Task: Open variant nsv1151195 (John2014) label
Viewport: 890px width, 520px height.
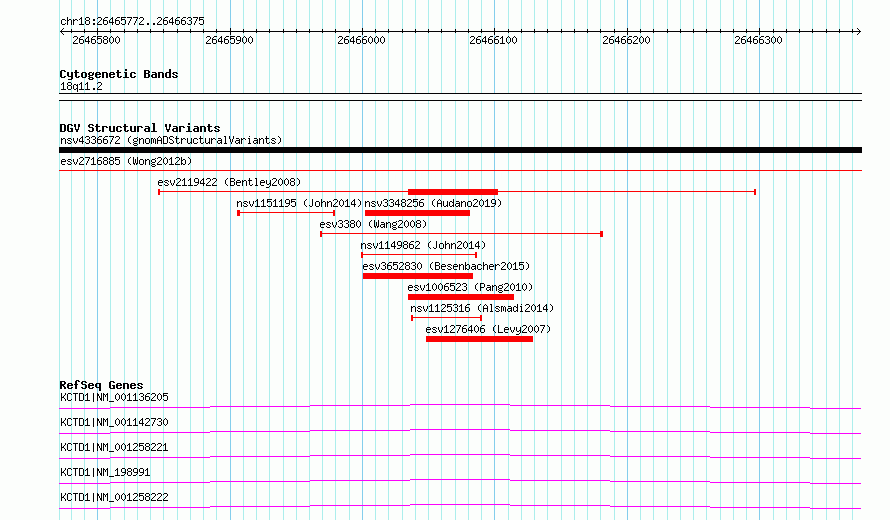Action: tap(299, 203)
